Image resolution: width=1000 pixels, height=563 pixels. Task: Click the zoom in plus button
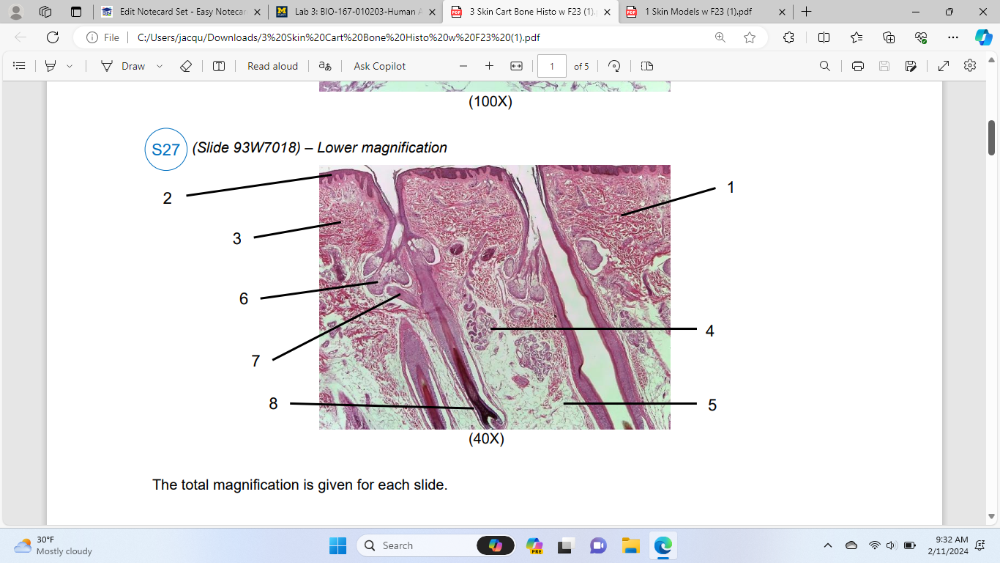click(x=489, y=66)
